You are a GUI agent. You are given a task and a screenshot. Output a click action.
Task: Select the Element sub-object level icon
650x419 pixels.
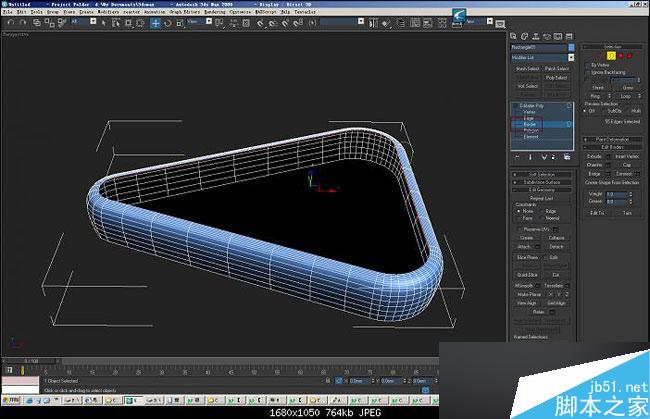click(629, 56)
